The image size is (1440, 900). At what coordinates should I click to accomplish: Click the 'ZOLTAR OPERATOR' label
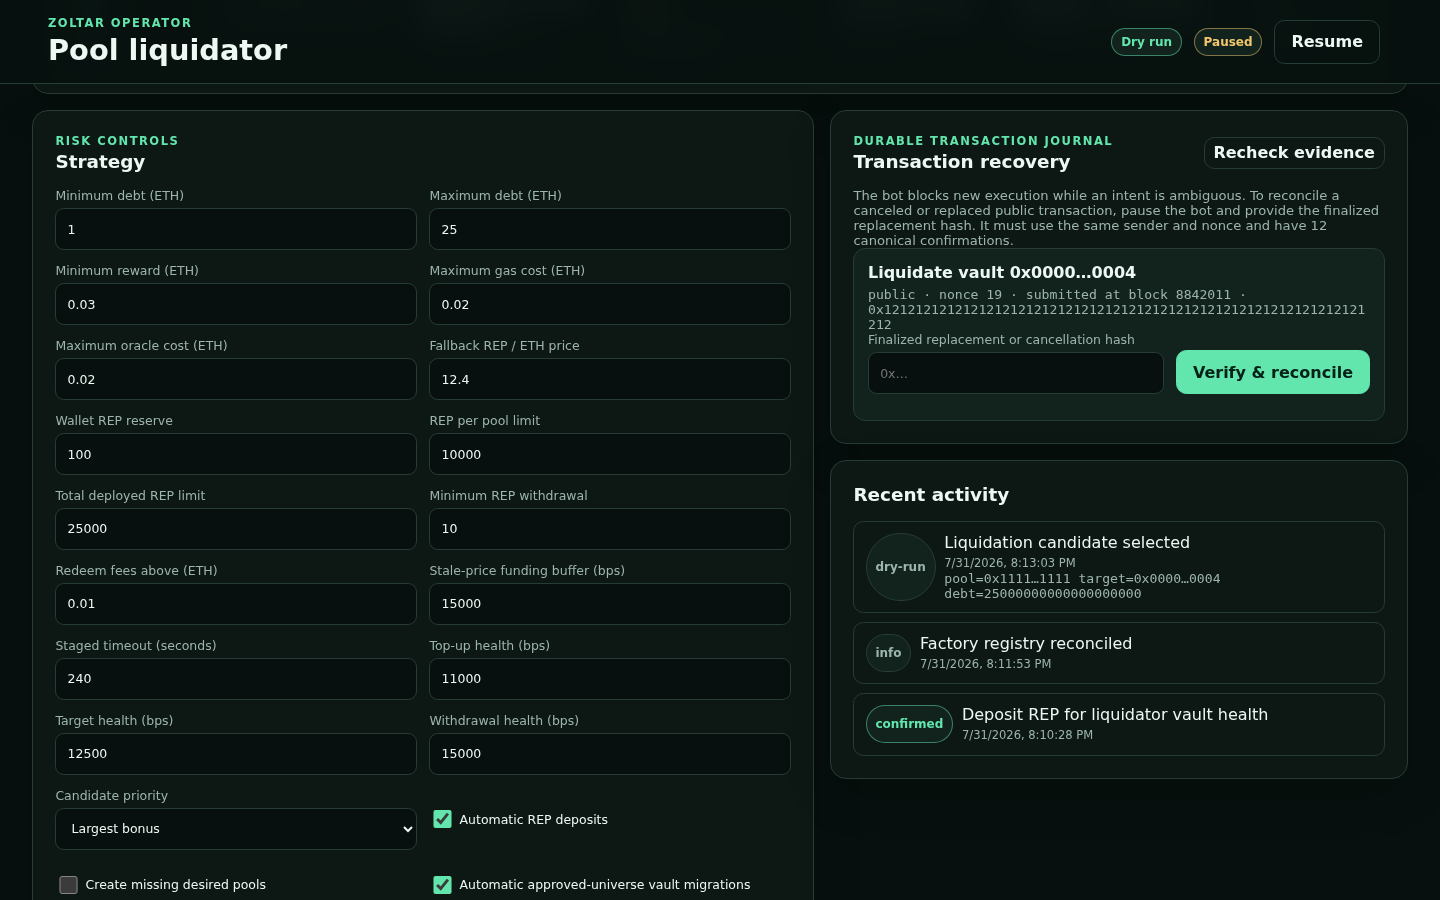coord(120,23)
